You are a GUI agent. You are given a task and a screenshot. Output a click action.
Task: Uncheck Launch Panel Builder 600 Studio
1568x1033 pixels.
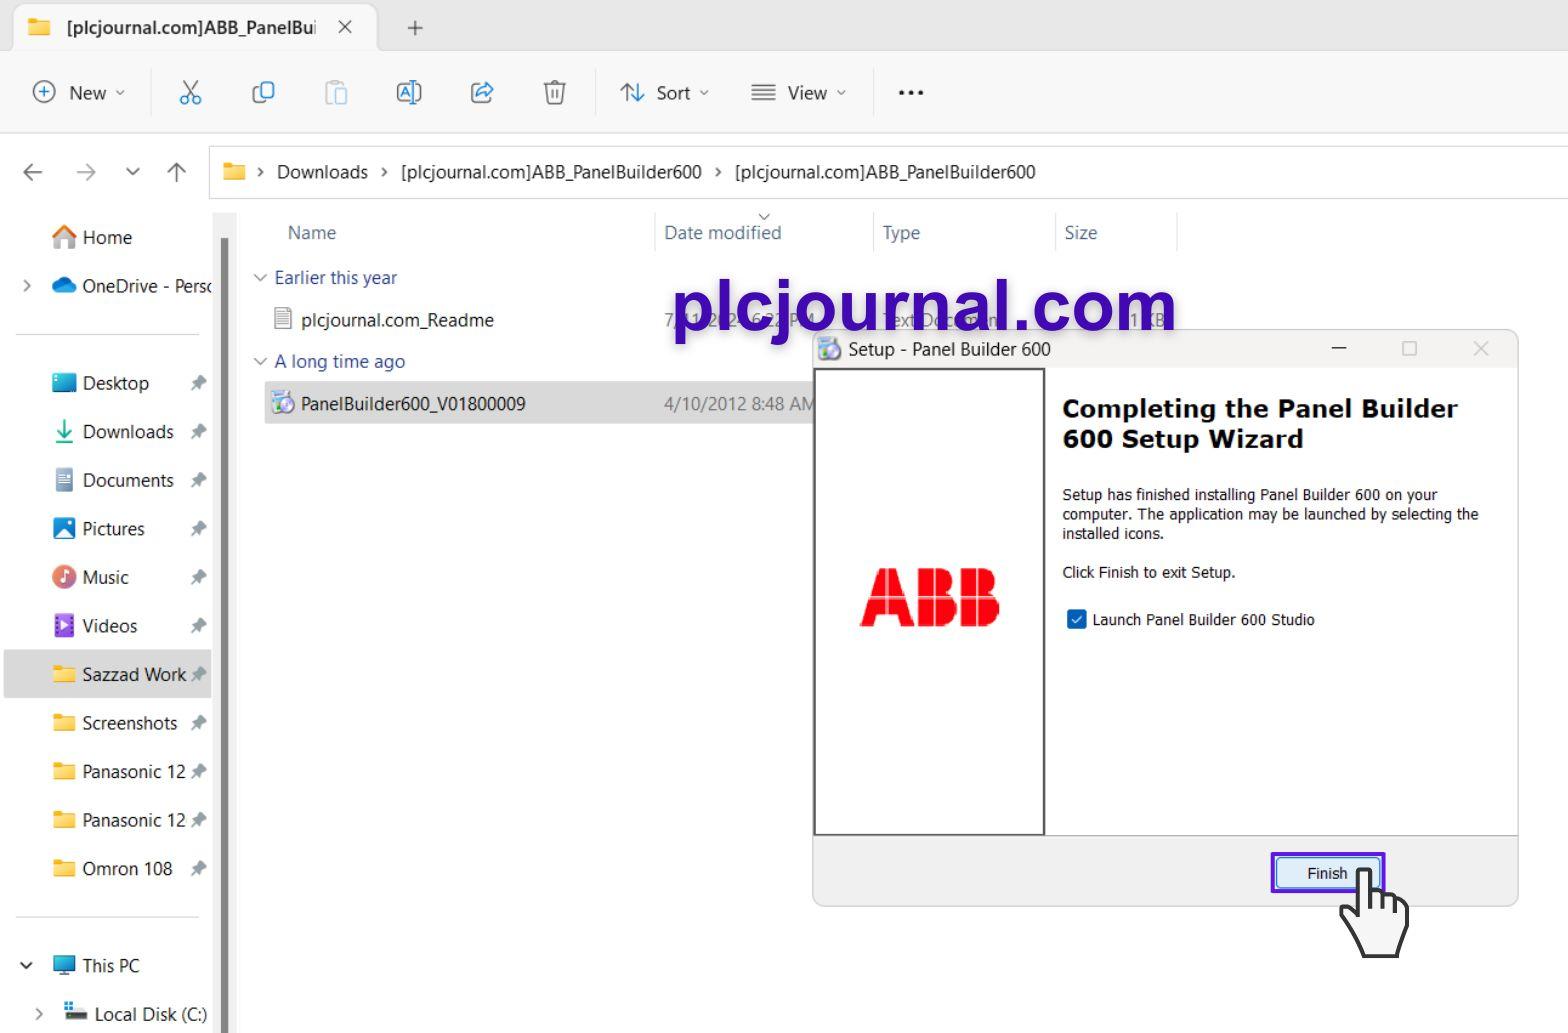click(1076, 620)
